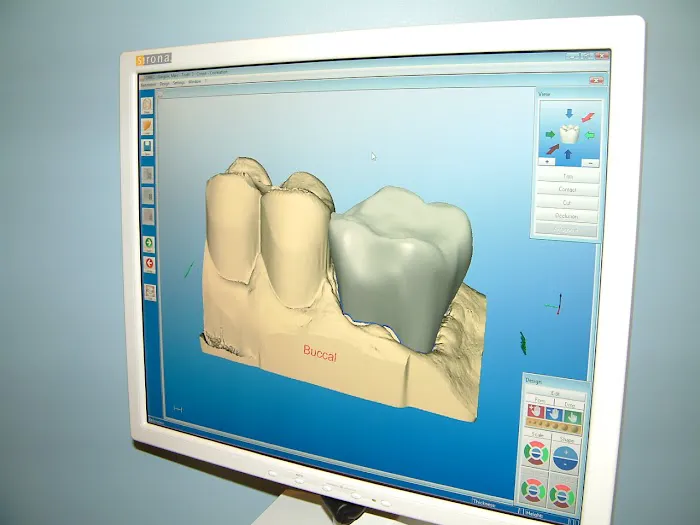Click the grey crown restoration model
This screenshot has width=700, height=525.
click(x=400, y=268)
